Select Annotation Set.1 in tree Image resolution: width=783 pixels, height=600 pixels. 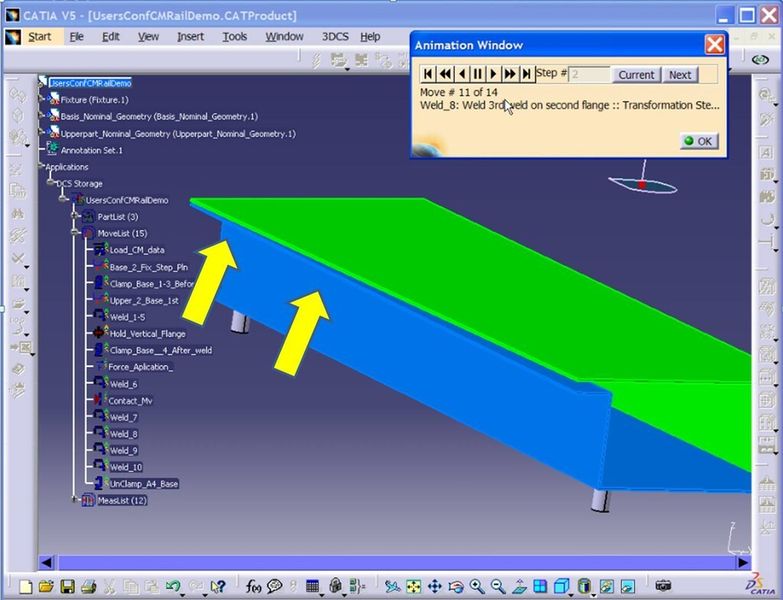tap(91, 150)
